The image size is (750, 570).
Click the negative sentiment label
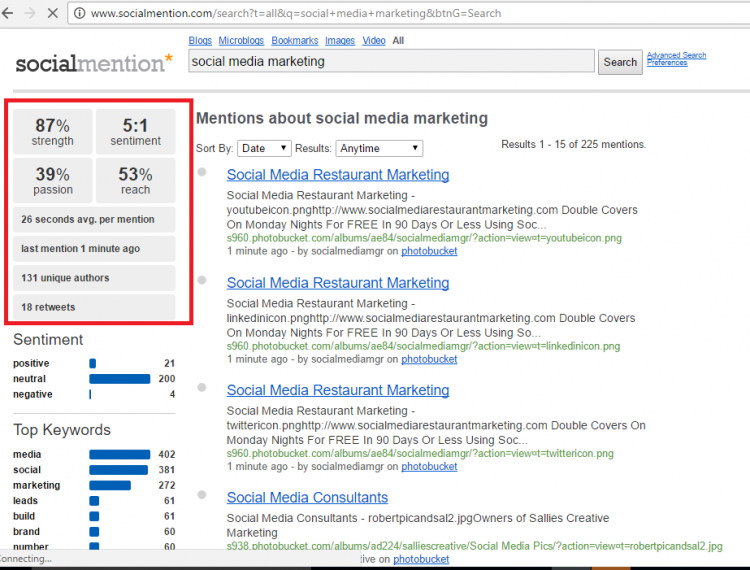[33, 394]
